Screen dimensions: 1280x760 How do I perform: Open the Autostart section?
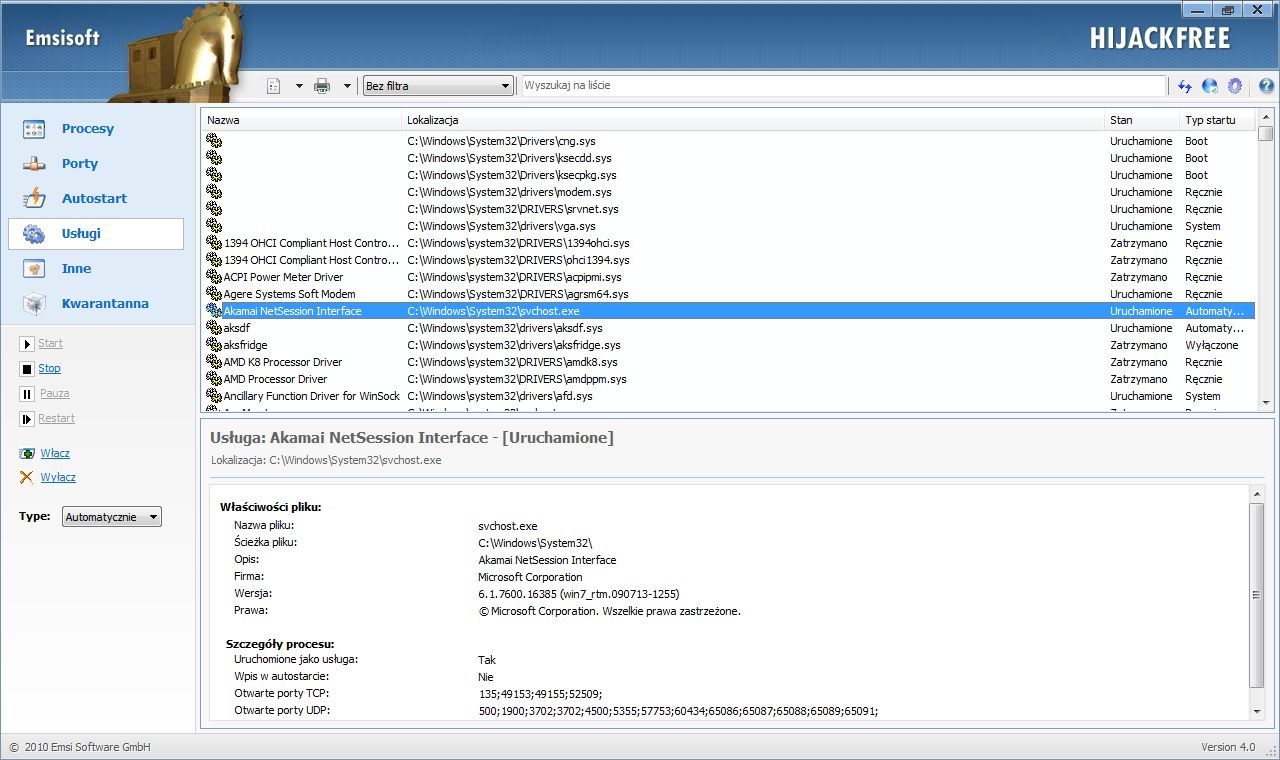(x=96, y=199)
